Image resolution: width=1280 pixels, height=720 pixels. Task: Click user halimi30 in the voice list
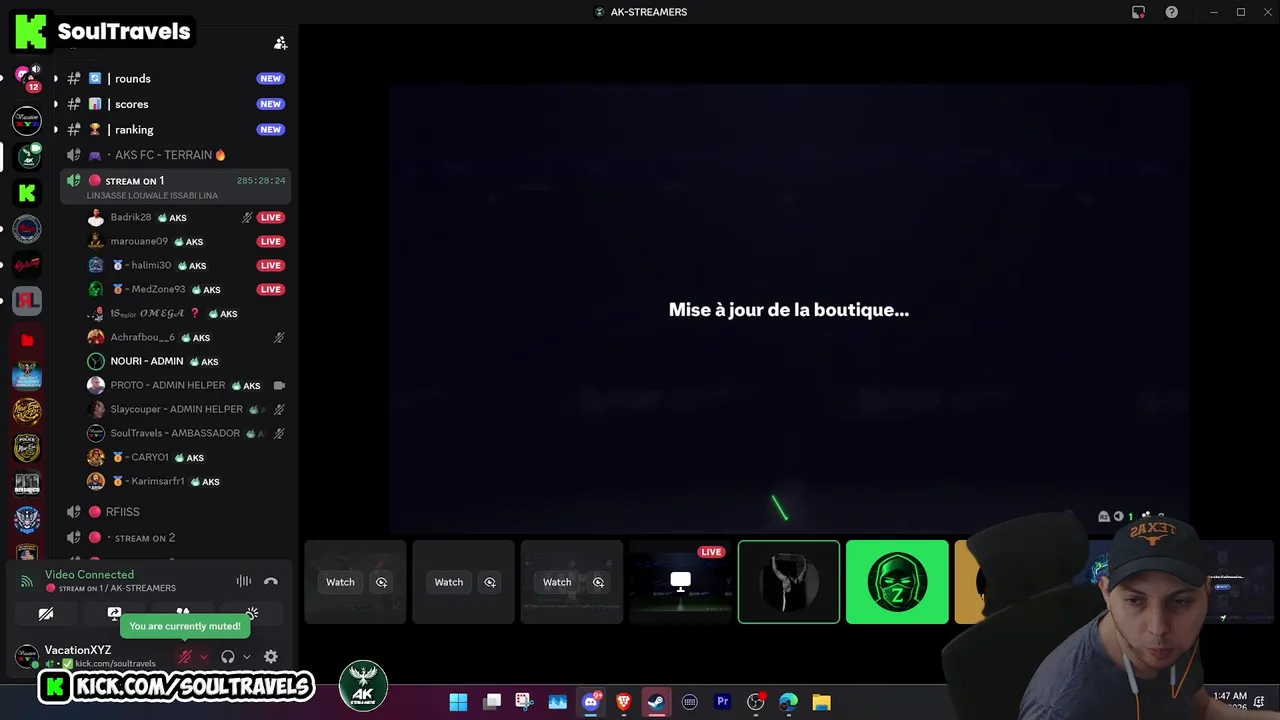coord(186,265)
